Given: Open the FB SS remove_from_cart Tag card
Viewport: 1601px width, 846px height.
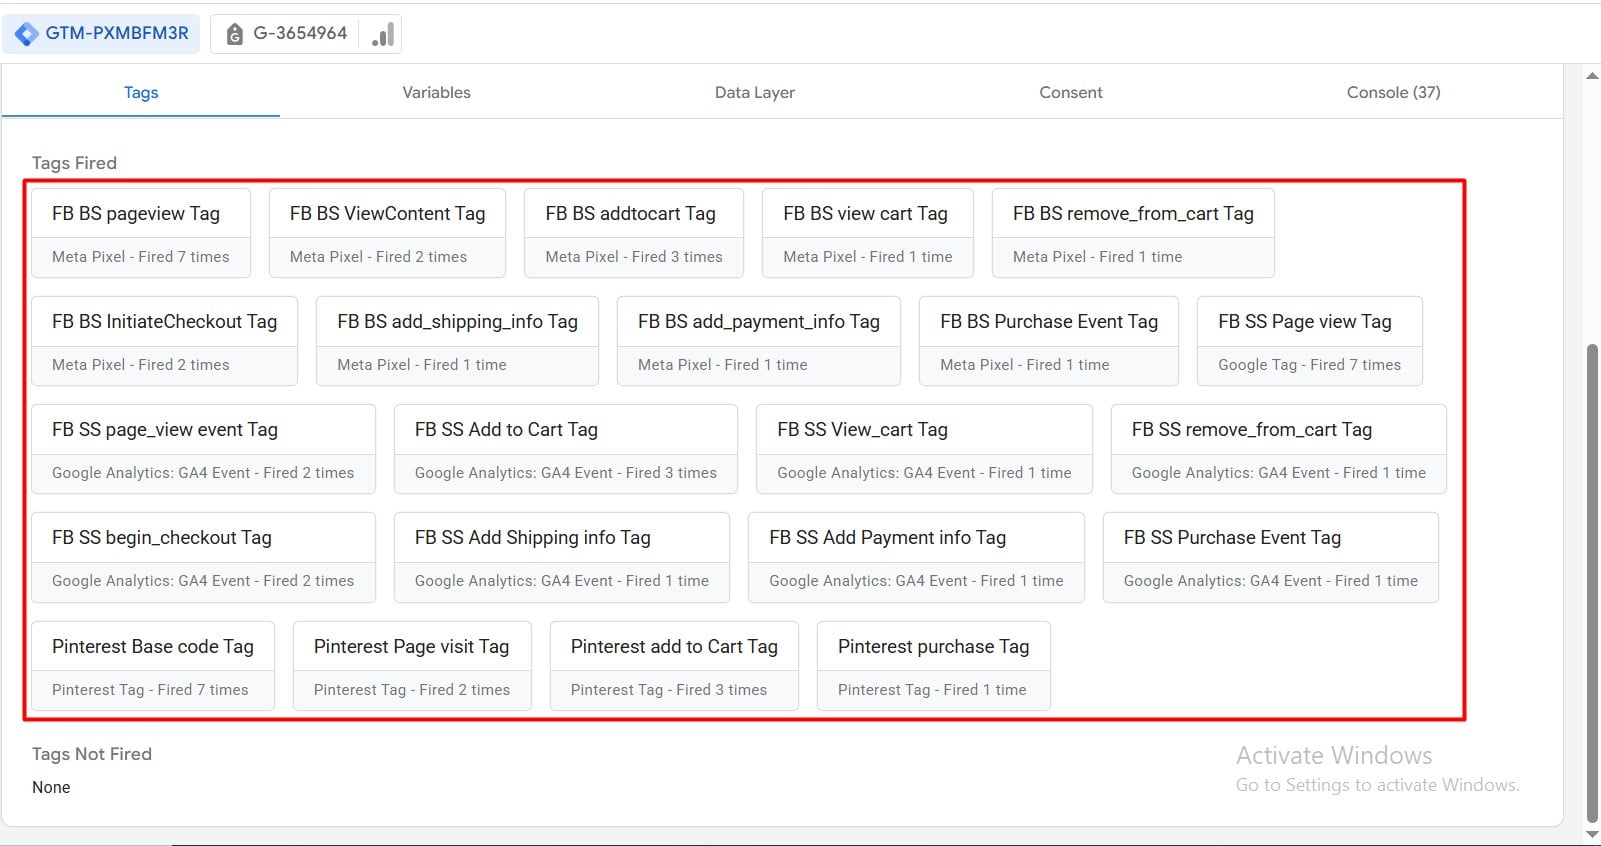Looking at the screenshot, I should [x=1279, y=449].
